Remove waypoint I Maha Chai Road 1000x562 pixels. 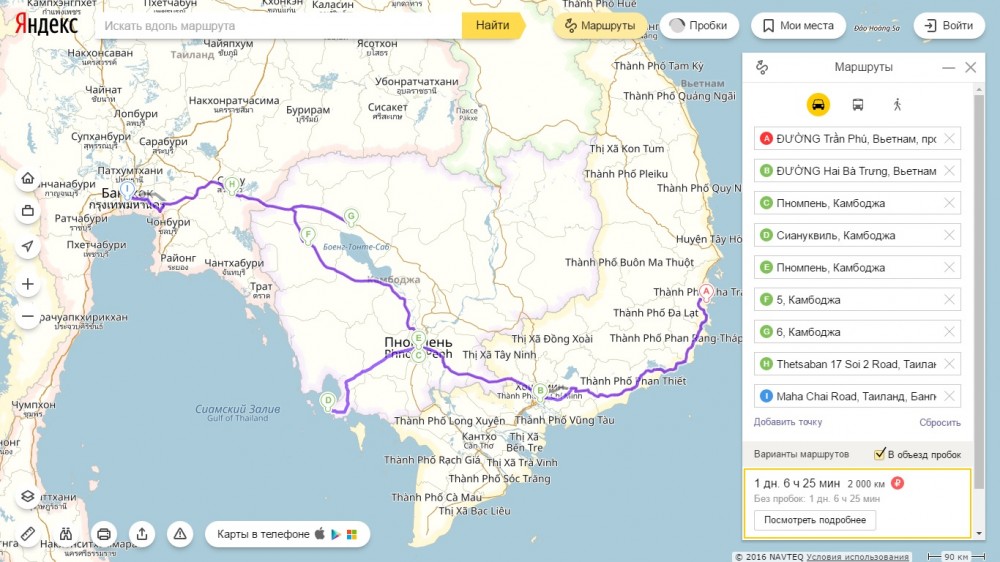[x=950, y=396]
